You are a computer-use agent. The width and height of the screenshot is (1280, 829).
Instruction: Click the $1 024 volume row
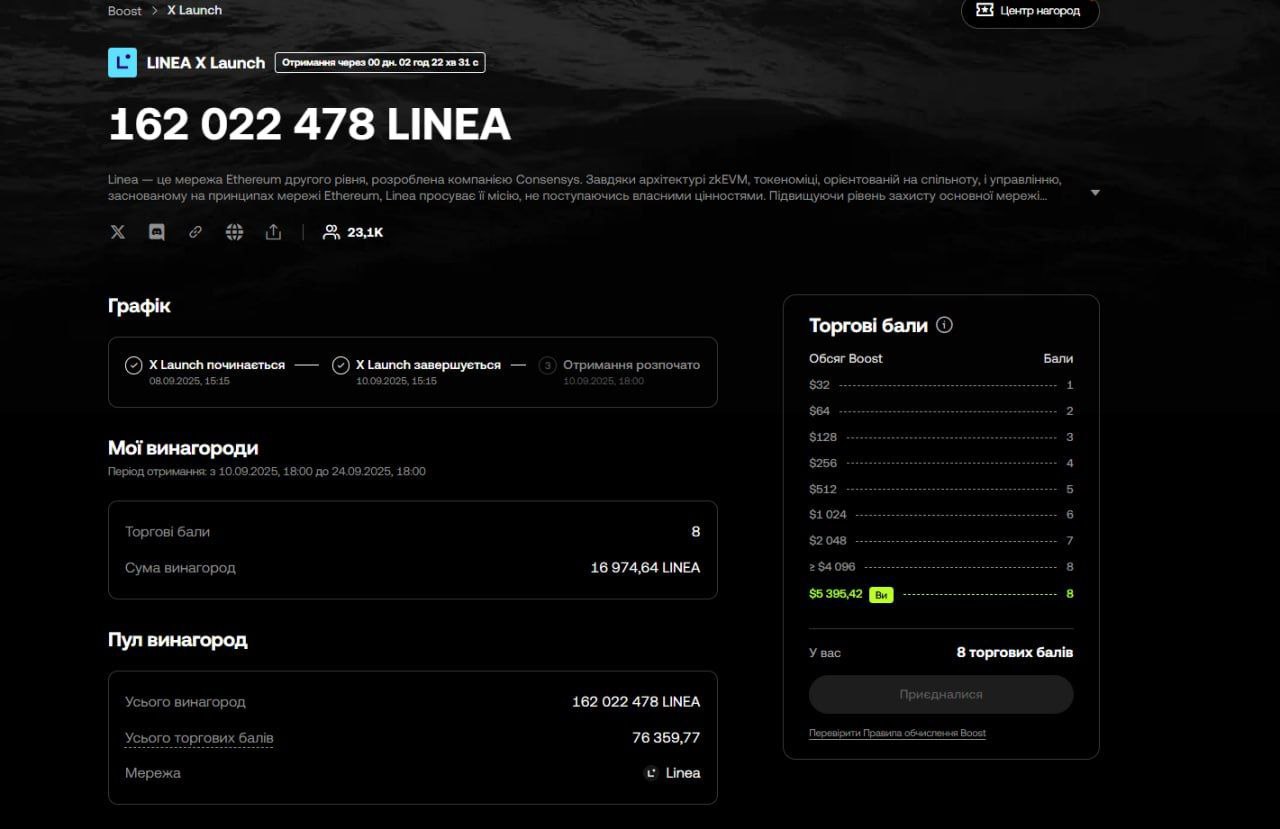[941, 515]
